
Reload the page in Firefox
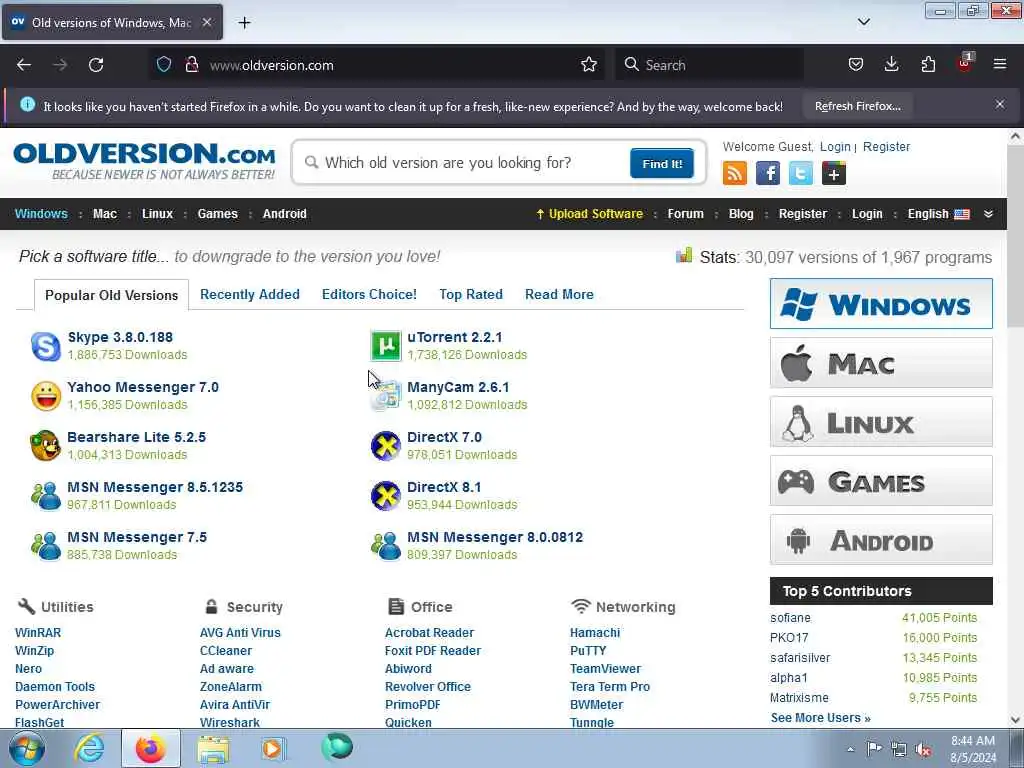[96, 65]
